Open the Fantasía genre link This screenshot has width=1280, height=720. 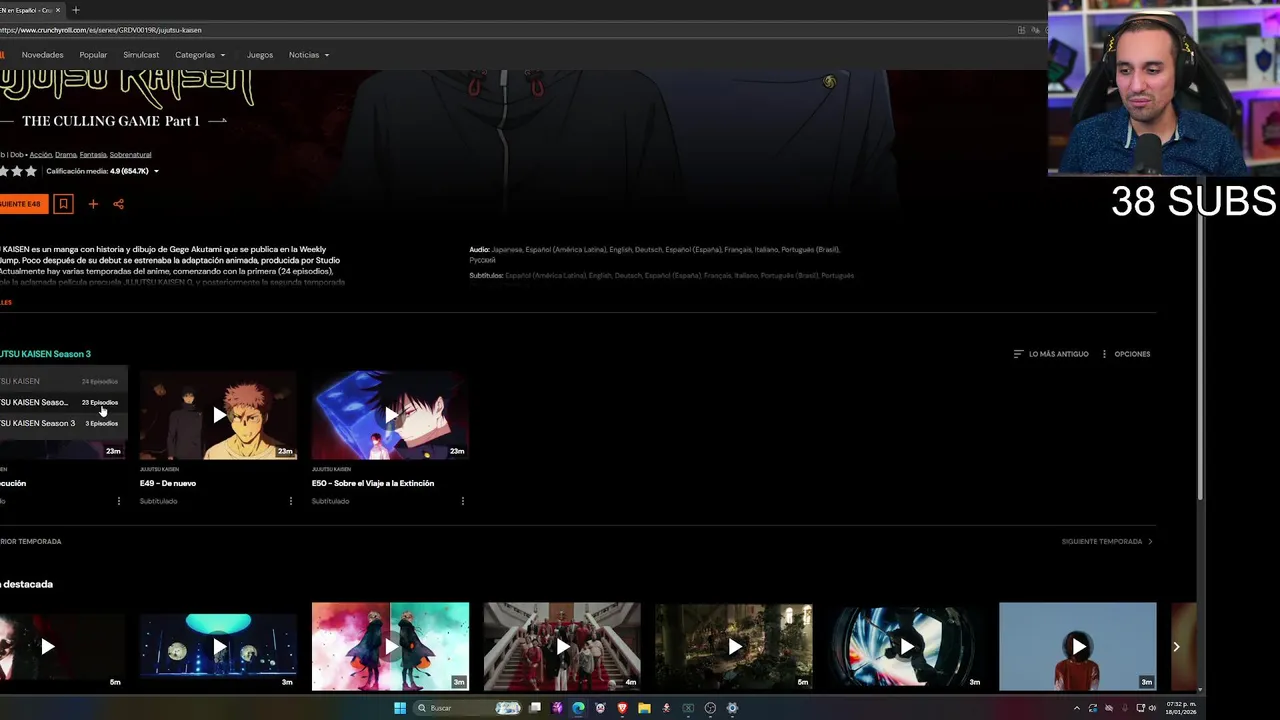coord(93,155)
